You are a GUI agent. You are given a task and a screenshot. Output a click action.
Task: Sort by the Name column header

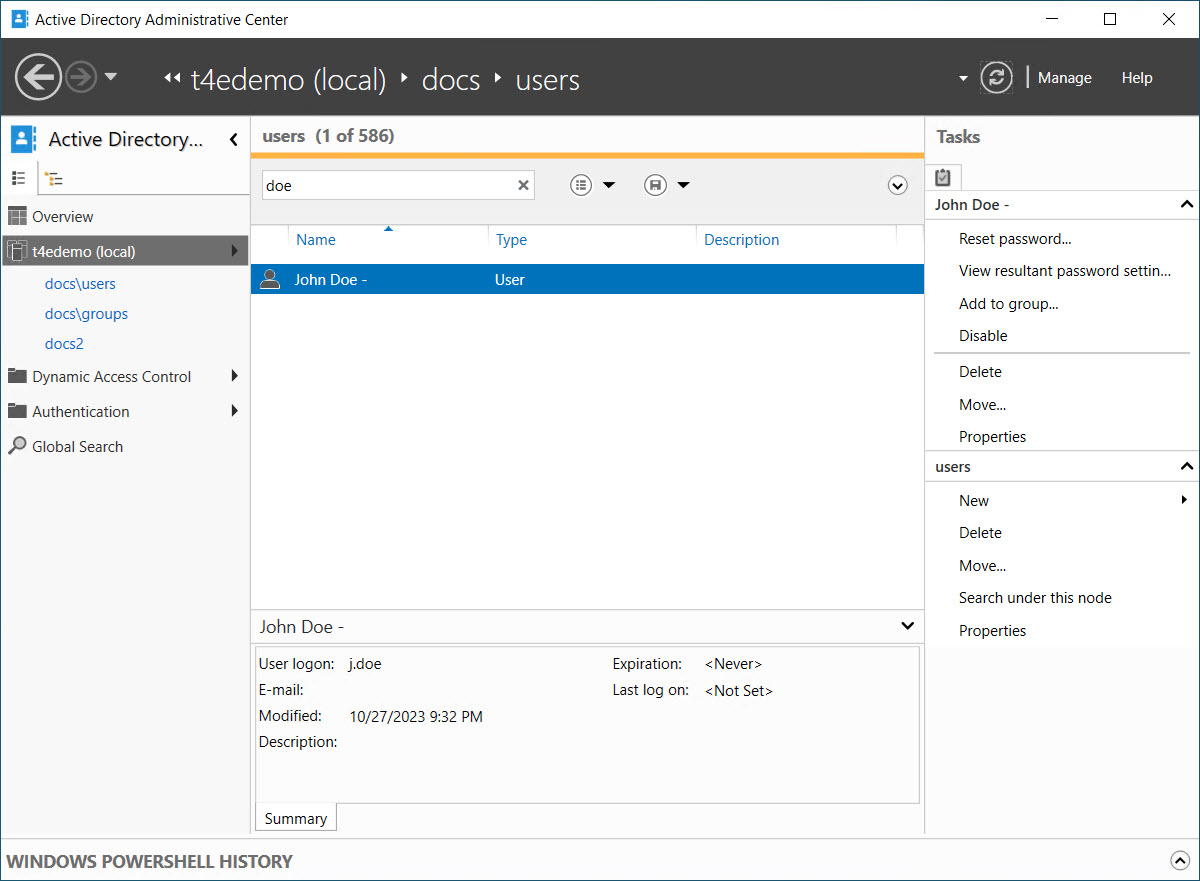pos(316,240)
